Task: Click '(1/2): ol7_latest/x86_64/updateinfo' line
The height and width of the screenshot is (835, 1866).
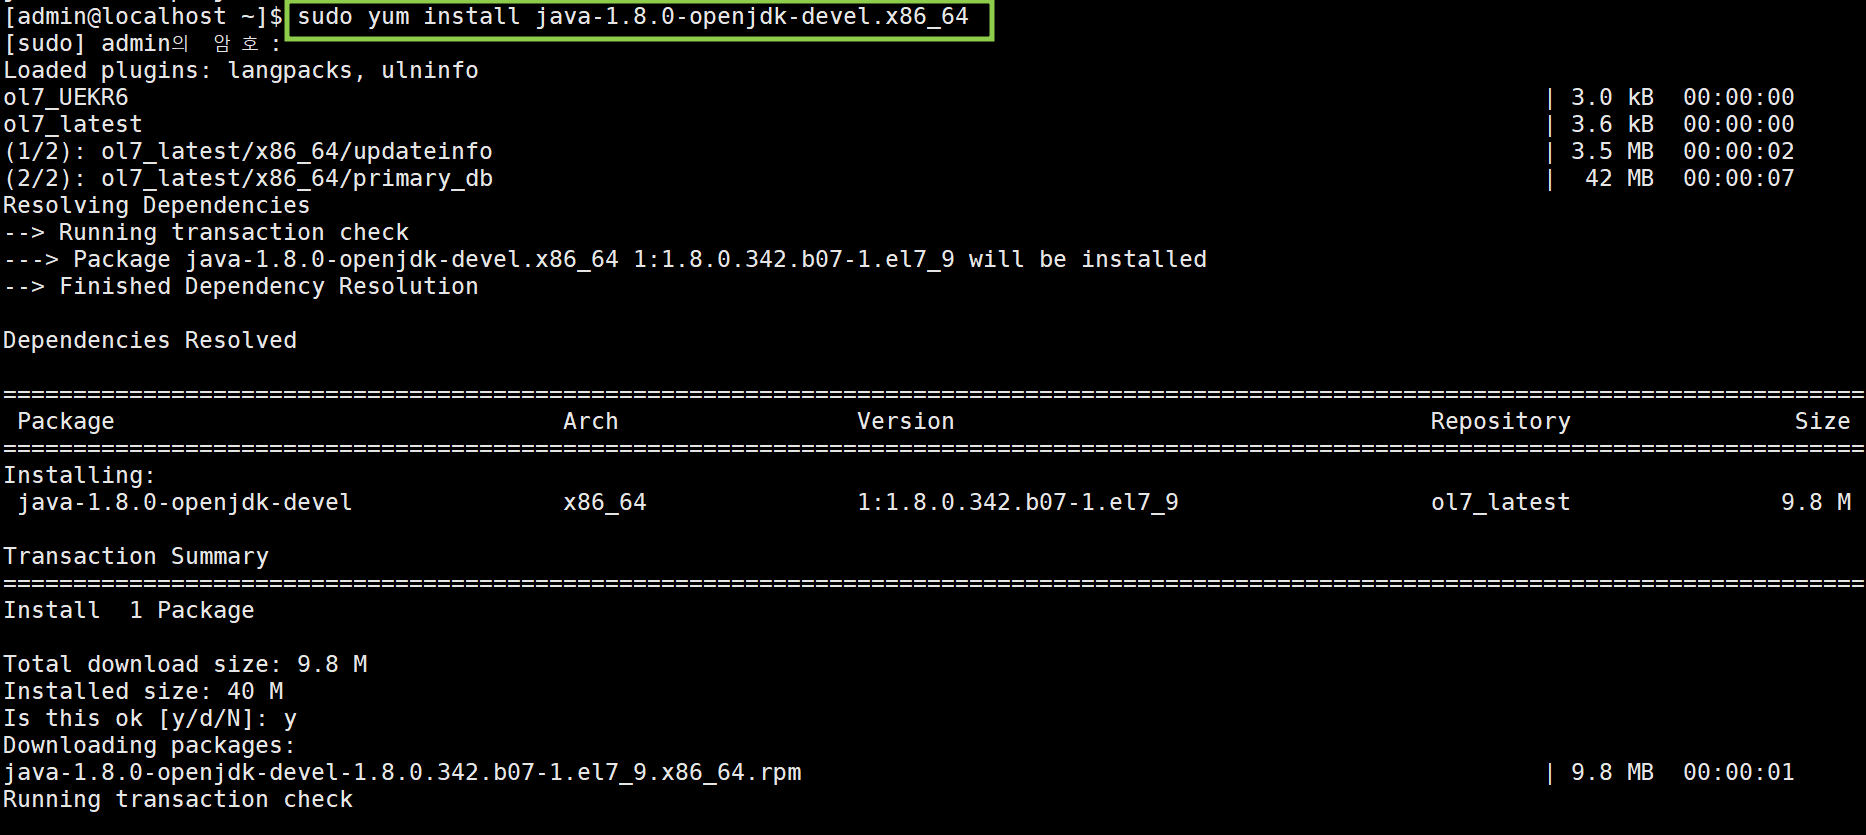Action: [248, 152]
